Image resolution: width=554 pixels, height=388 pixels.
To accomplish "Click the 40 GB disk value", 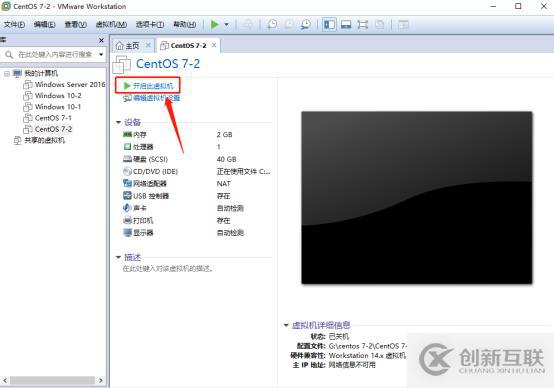I will click(x=226, y=159).
